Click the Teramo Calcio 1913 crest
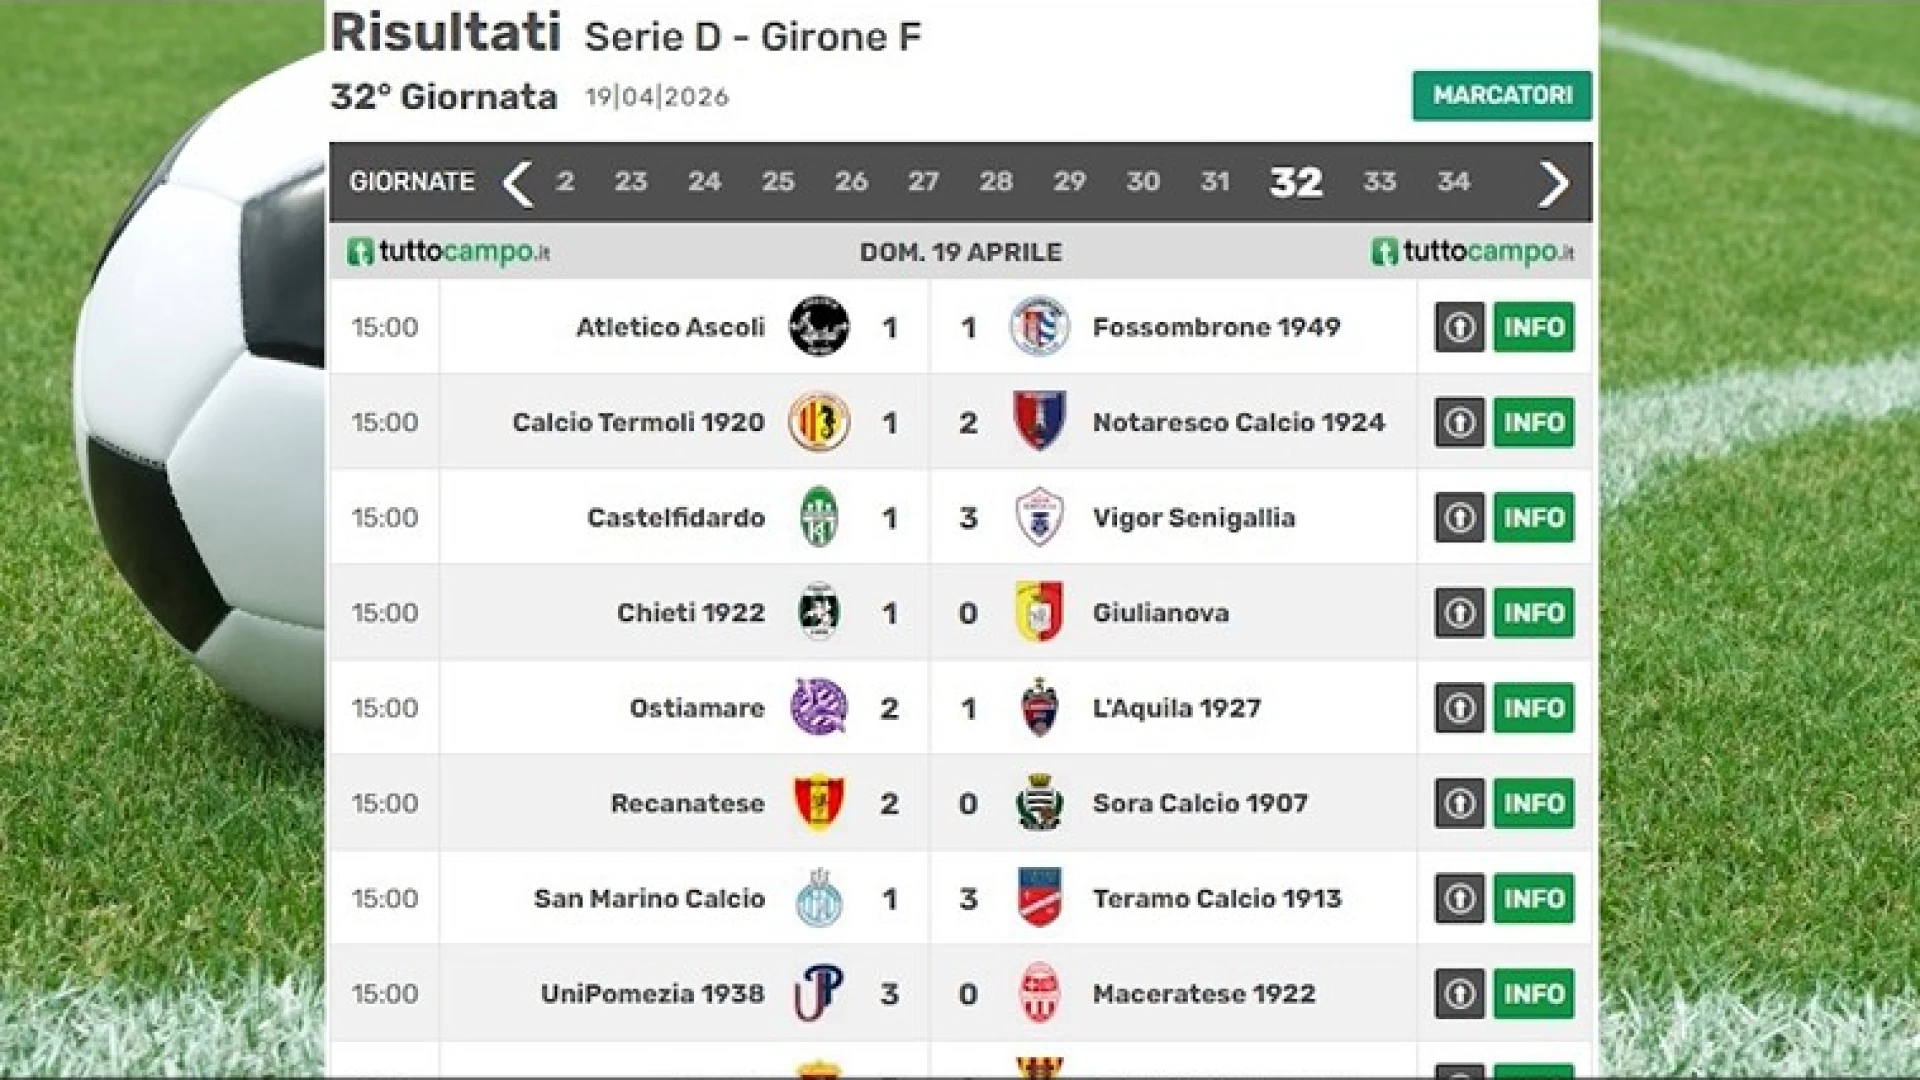 click(1040, 898)
